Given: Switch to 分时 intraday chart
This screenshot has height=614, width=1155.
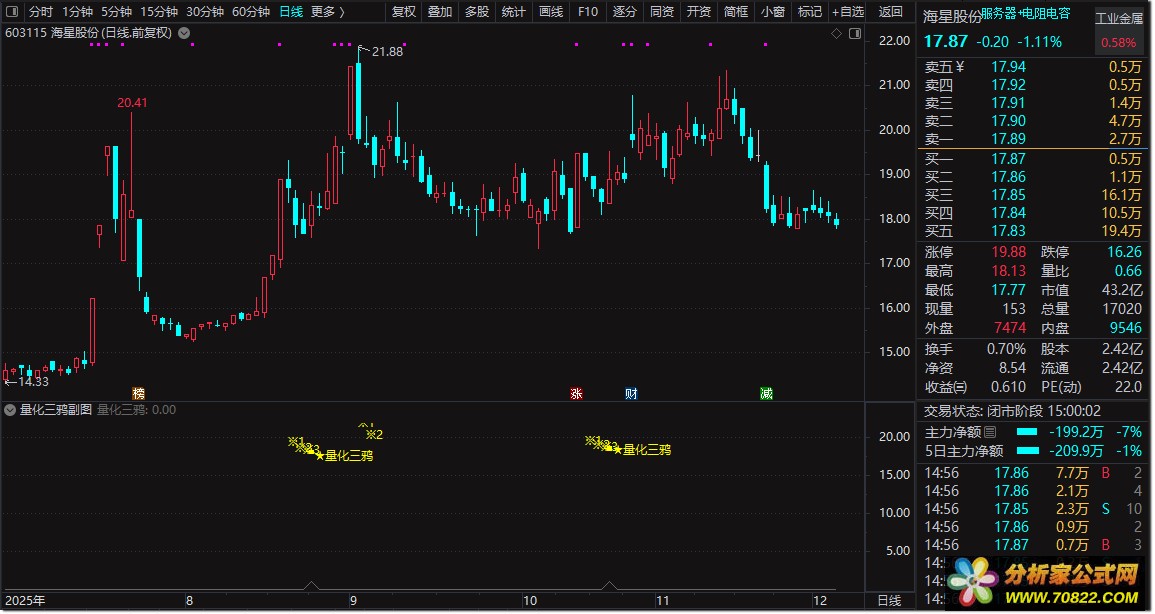Looking at the screenshot, I should [x=41, y=12].
